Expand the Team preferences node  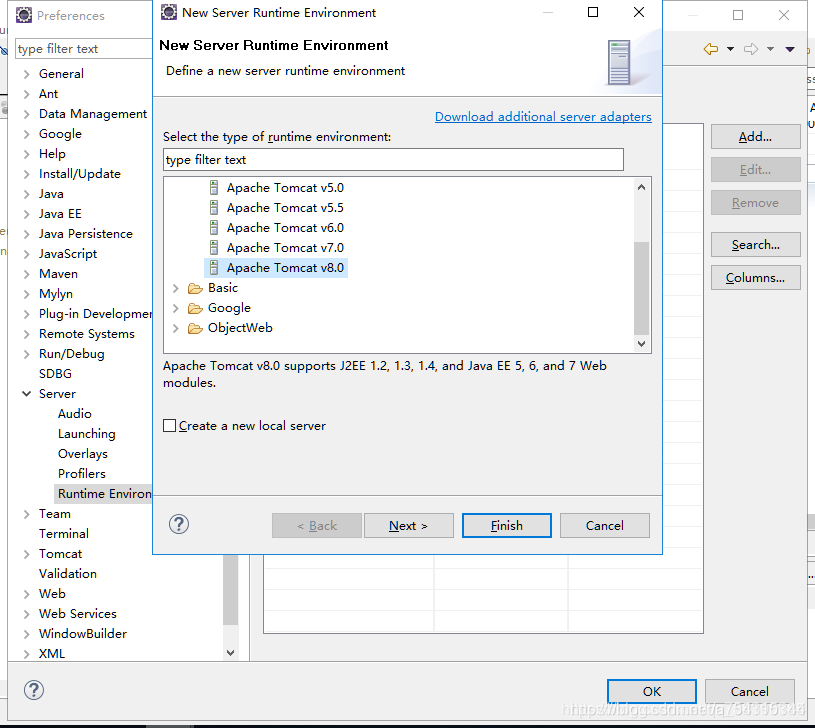click(x=27, y=514)
